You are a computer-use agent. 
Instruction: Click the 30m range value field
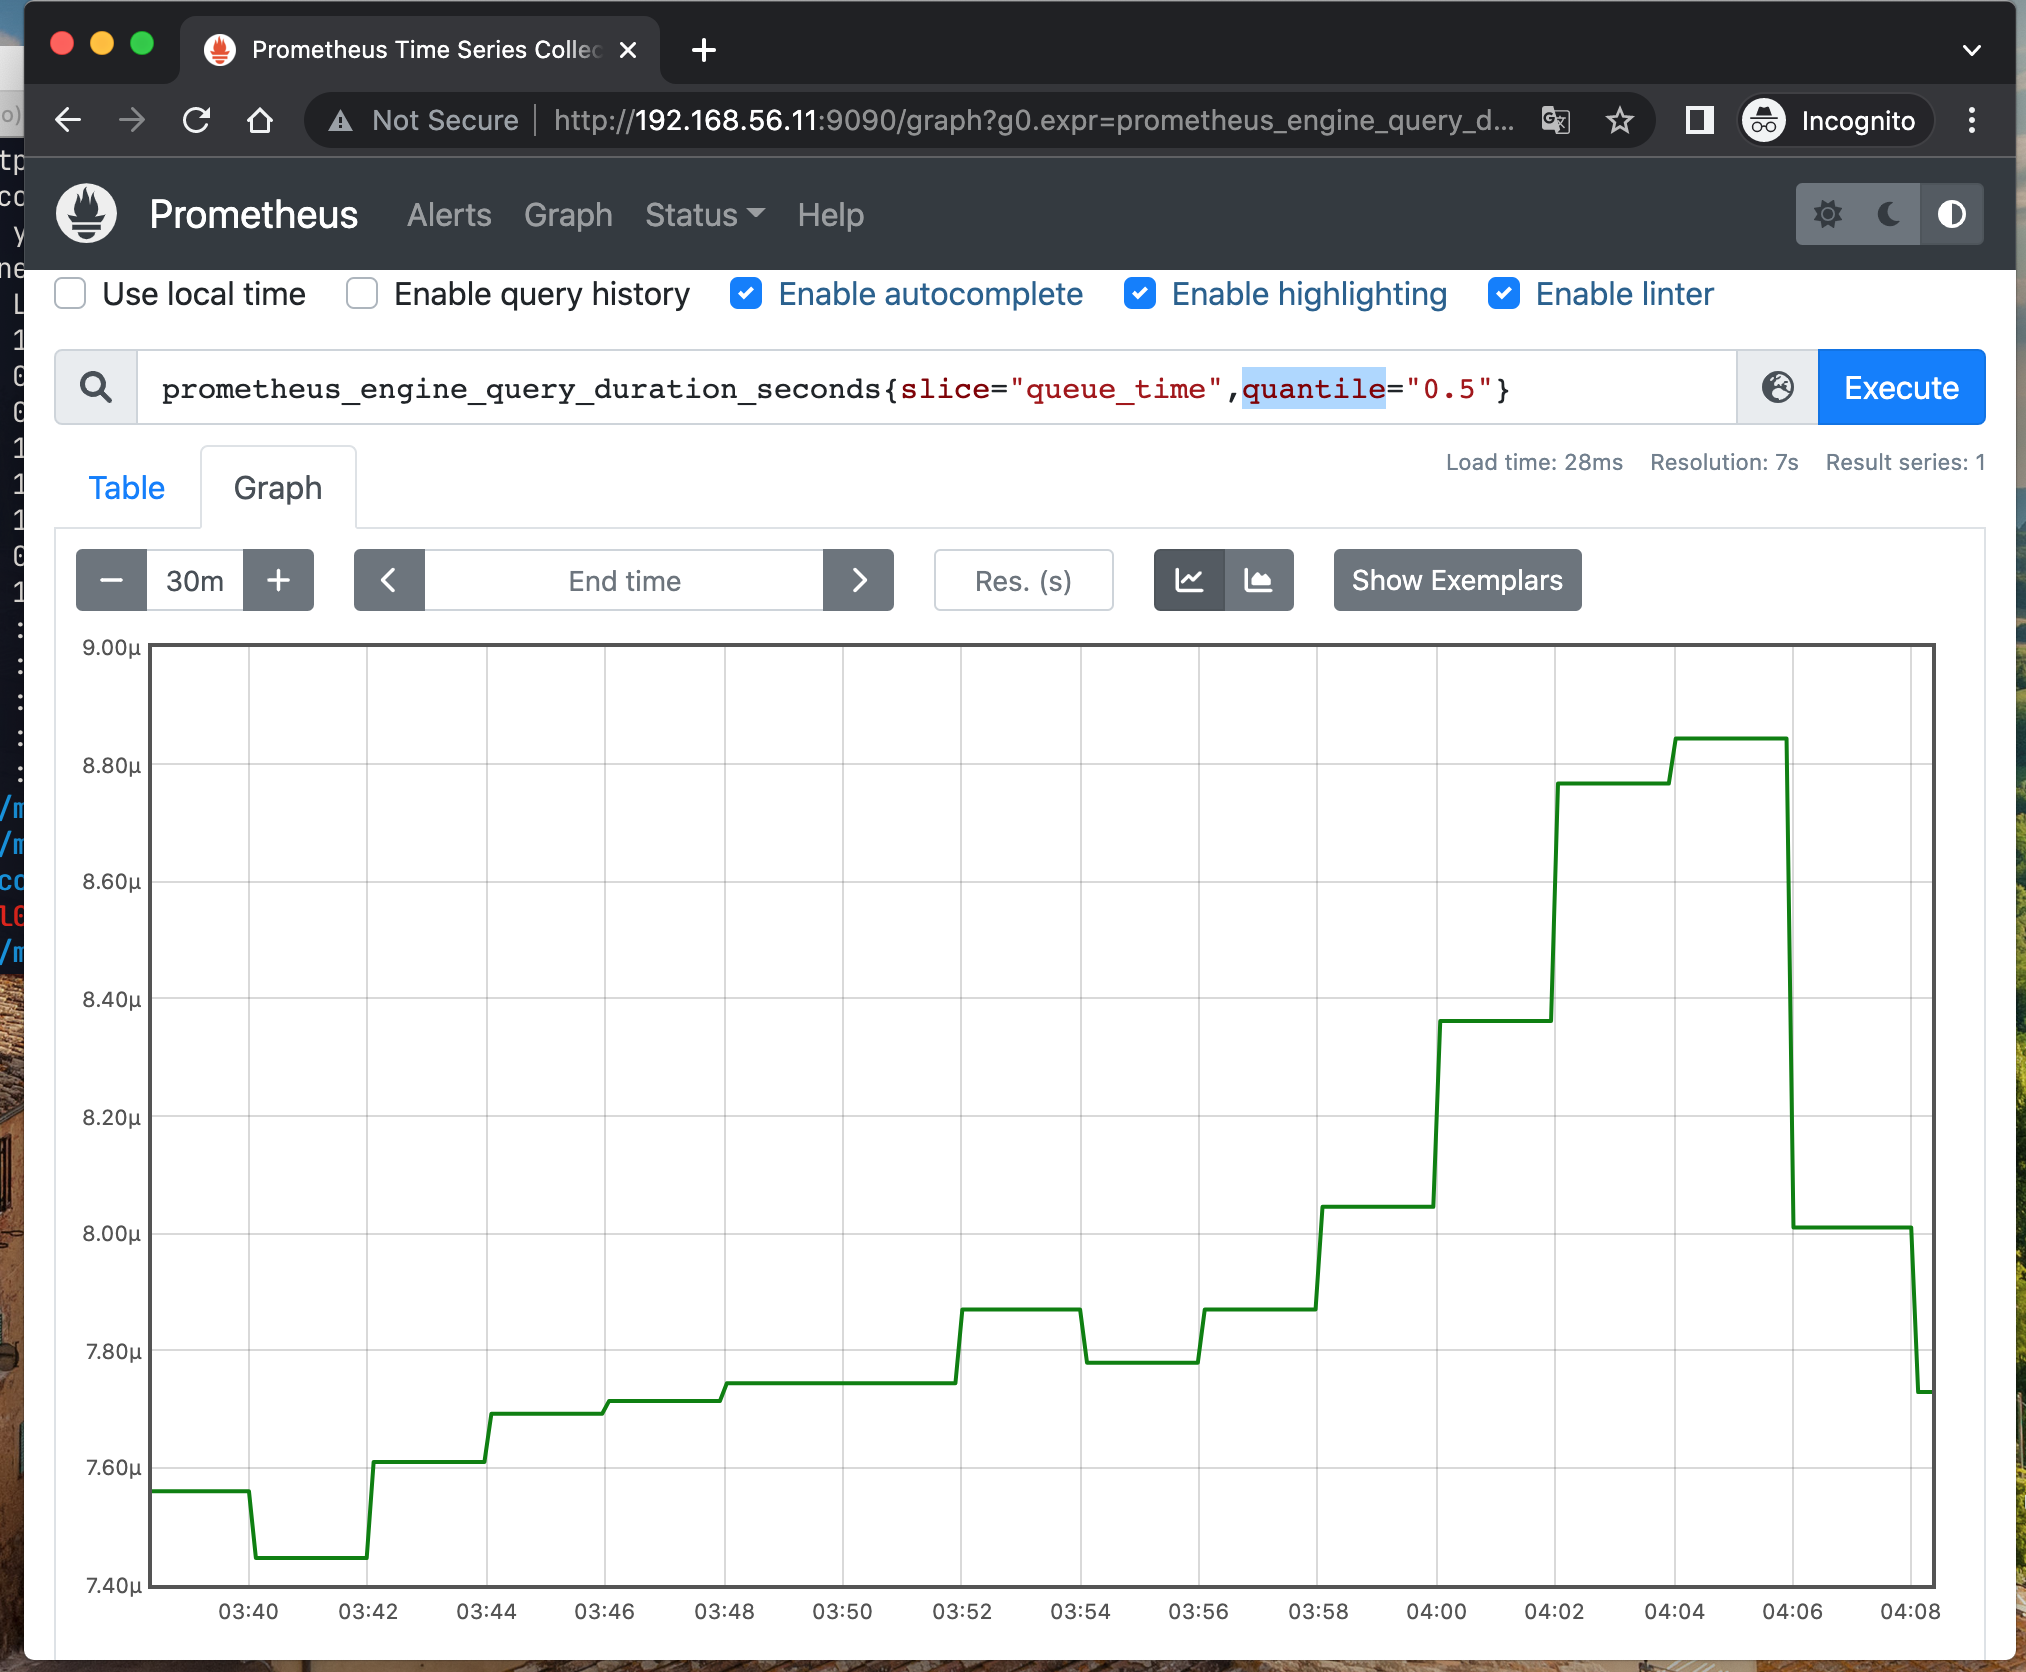pos(195,580)
